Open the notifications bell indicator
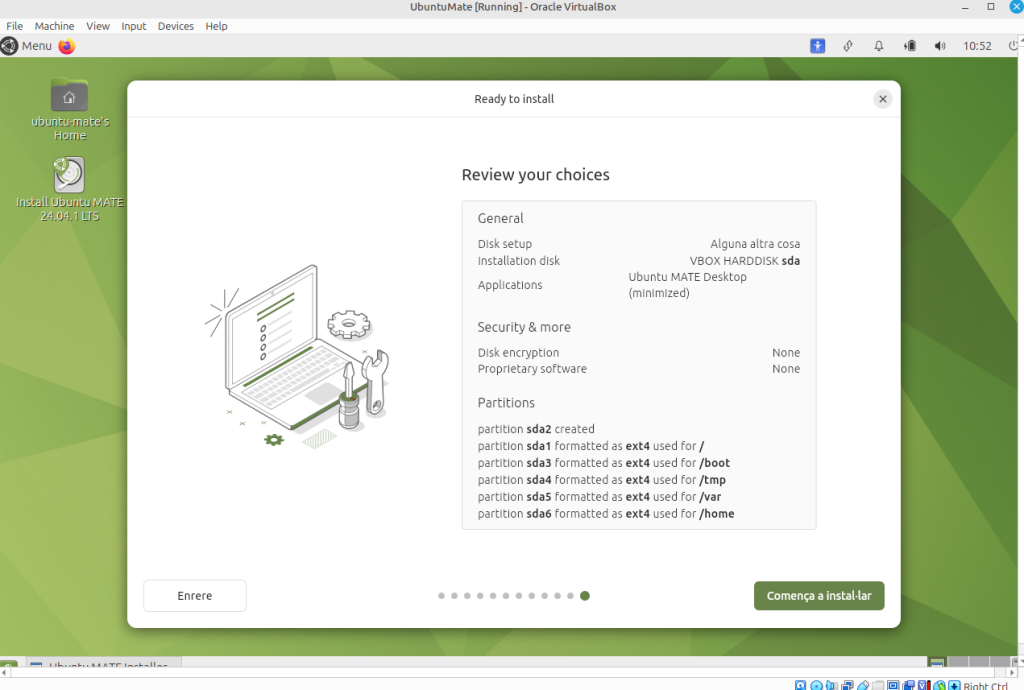This screenshot has width=1024, height=690. pos(879,46)
